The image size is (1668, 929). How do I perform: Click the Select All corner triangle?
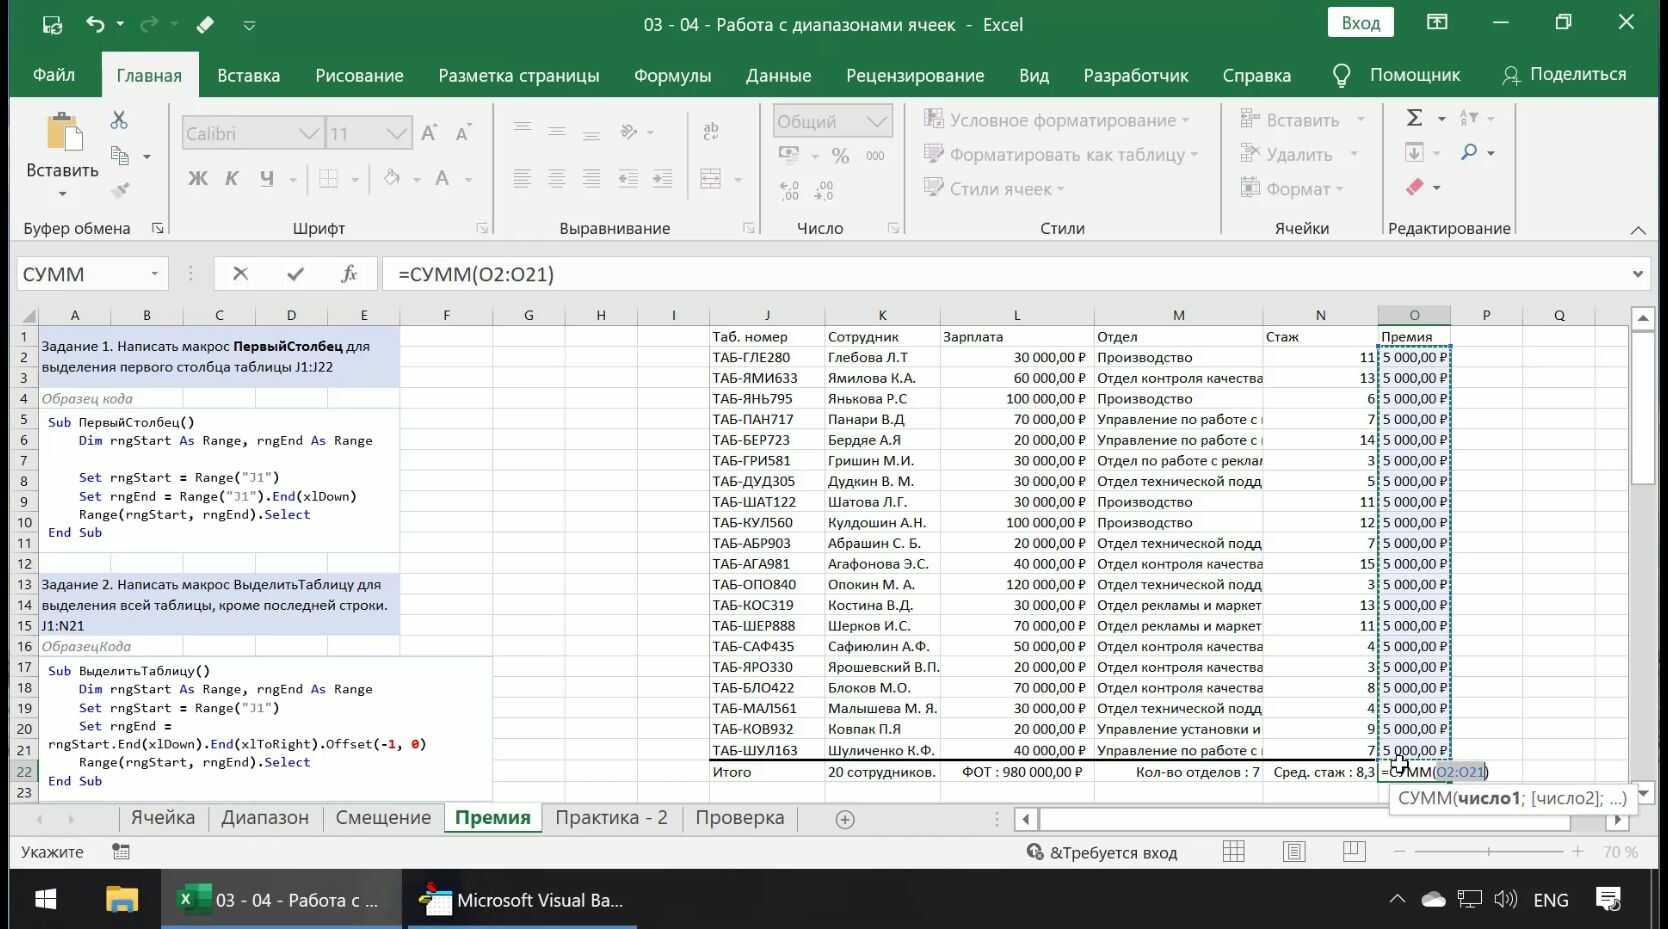(x=28, y=316)
